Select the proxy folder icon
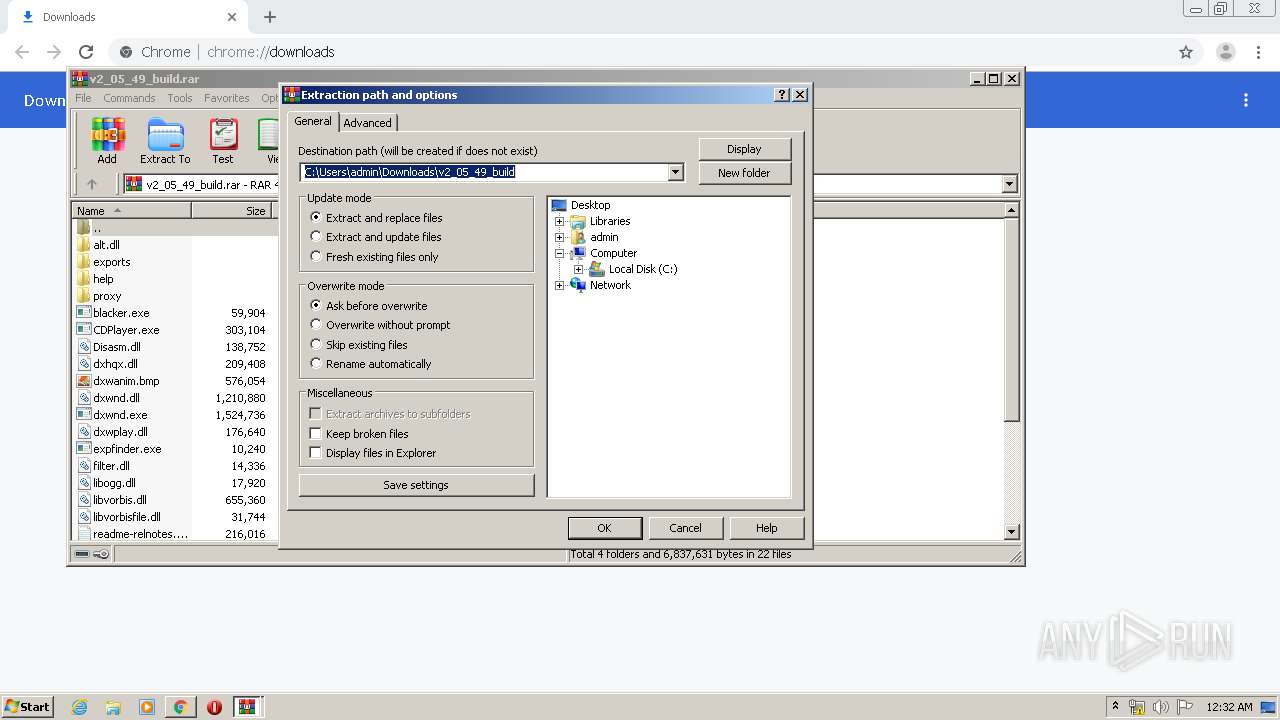Screen dimensions: 1280x720 84,296
